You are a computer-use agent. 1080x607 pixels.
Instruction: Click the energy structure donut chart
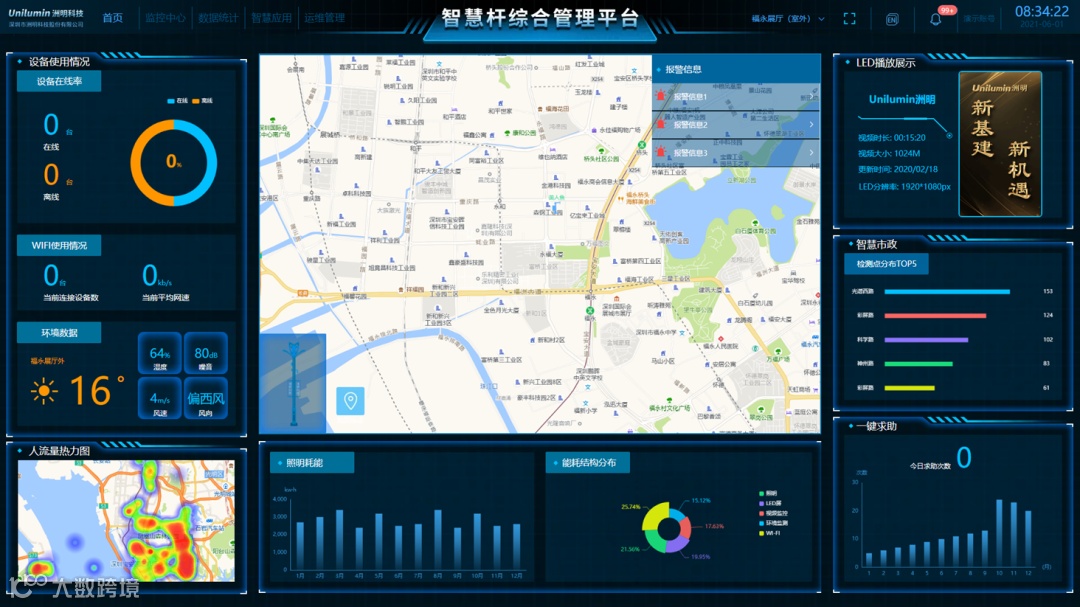pyautogui.click(x=667, y=527)
